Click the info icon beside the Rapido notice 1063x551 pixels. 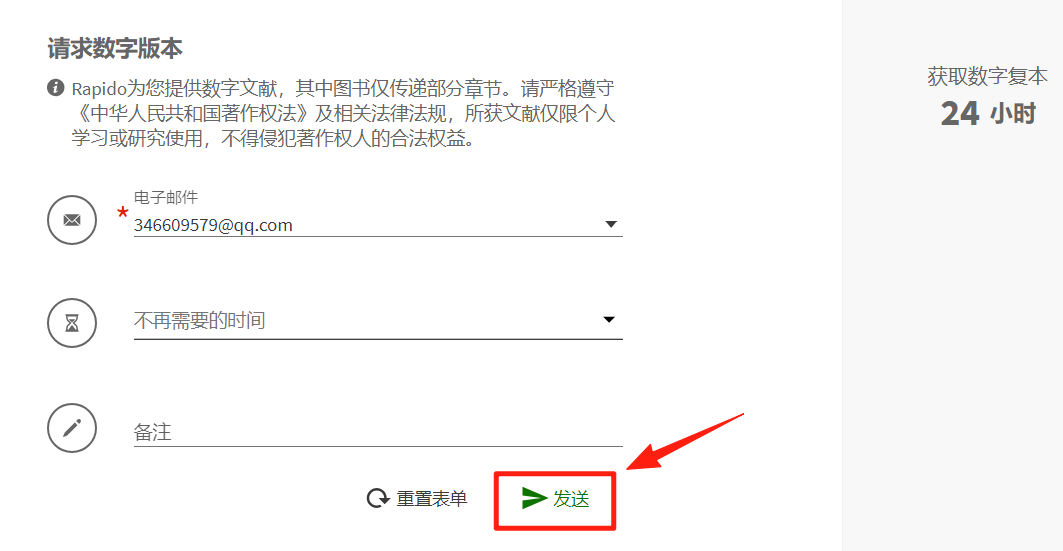coord(56,87)
